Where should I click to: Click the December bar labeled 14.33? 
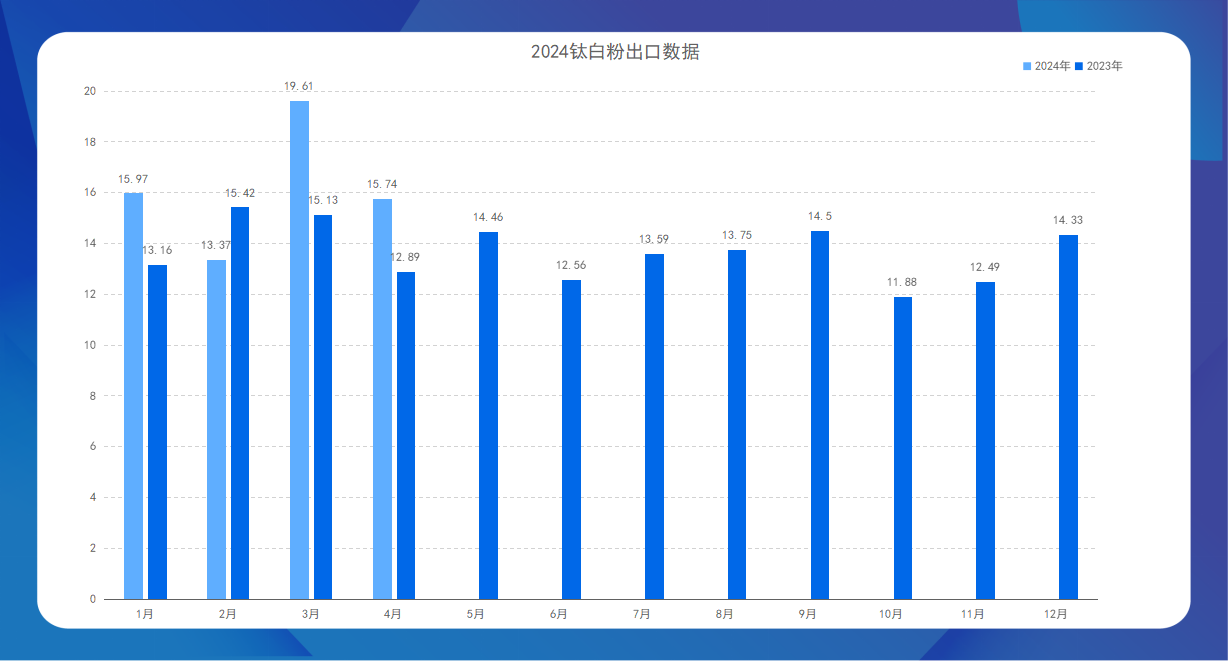1068,417
